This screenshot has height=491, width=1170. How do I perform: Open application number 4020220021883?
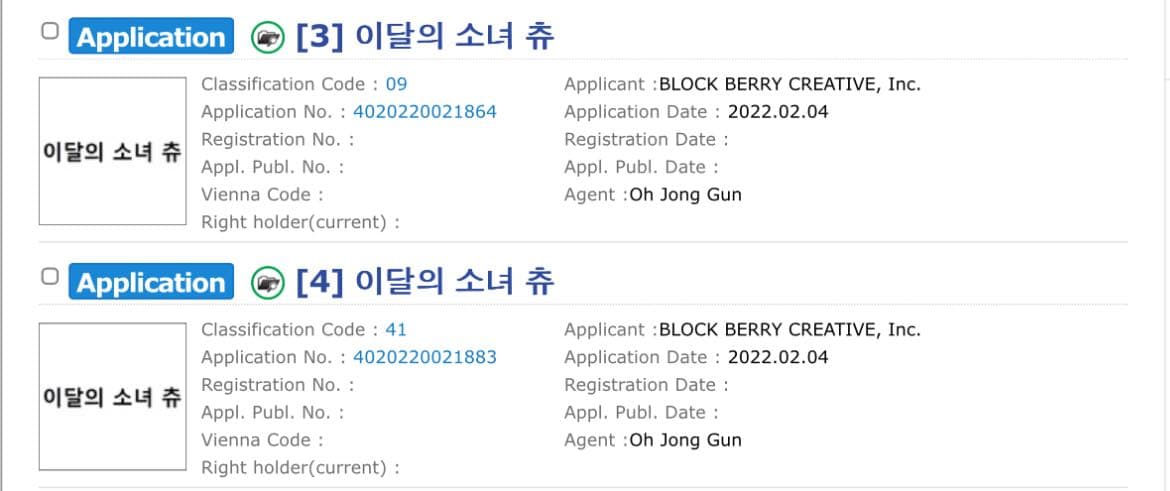coord(424,357)
